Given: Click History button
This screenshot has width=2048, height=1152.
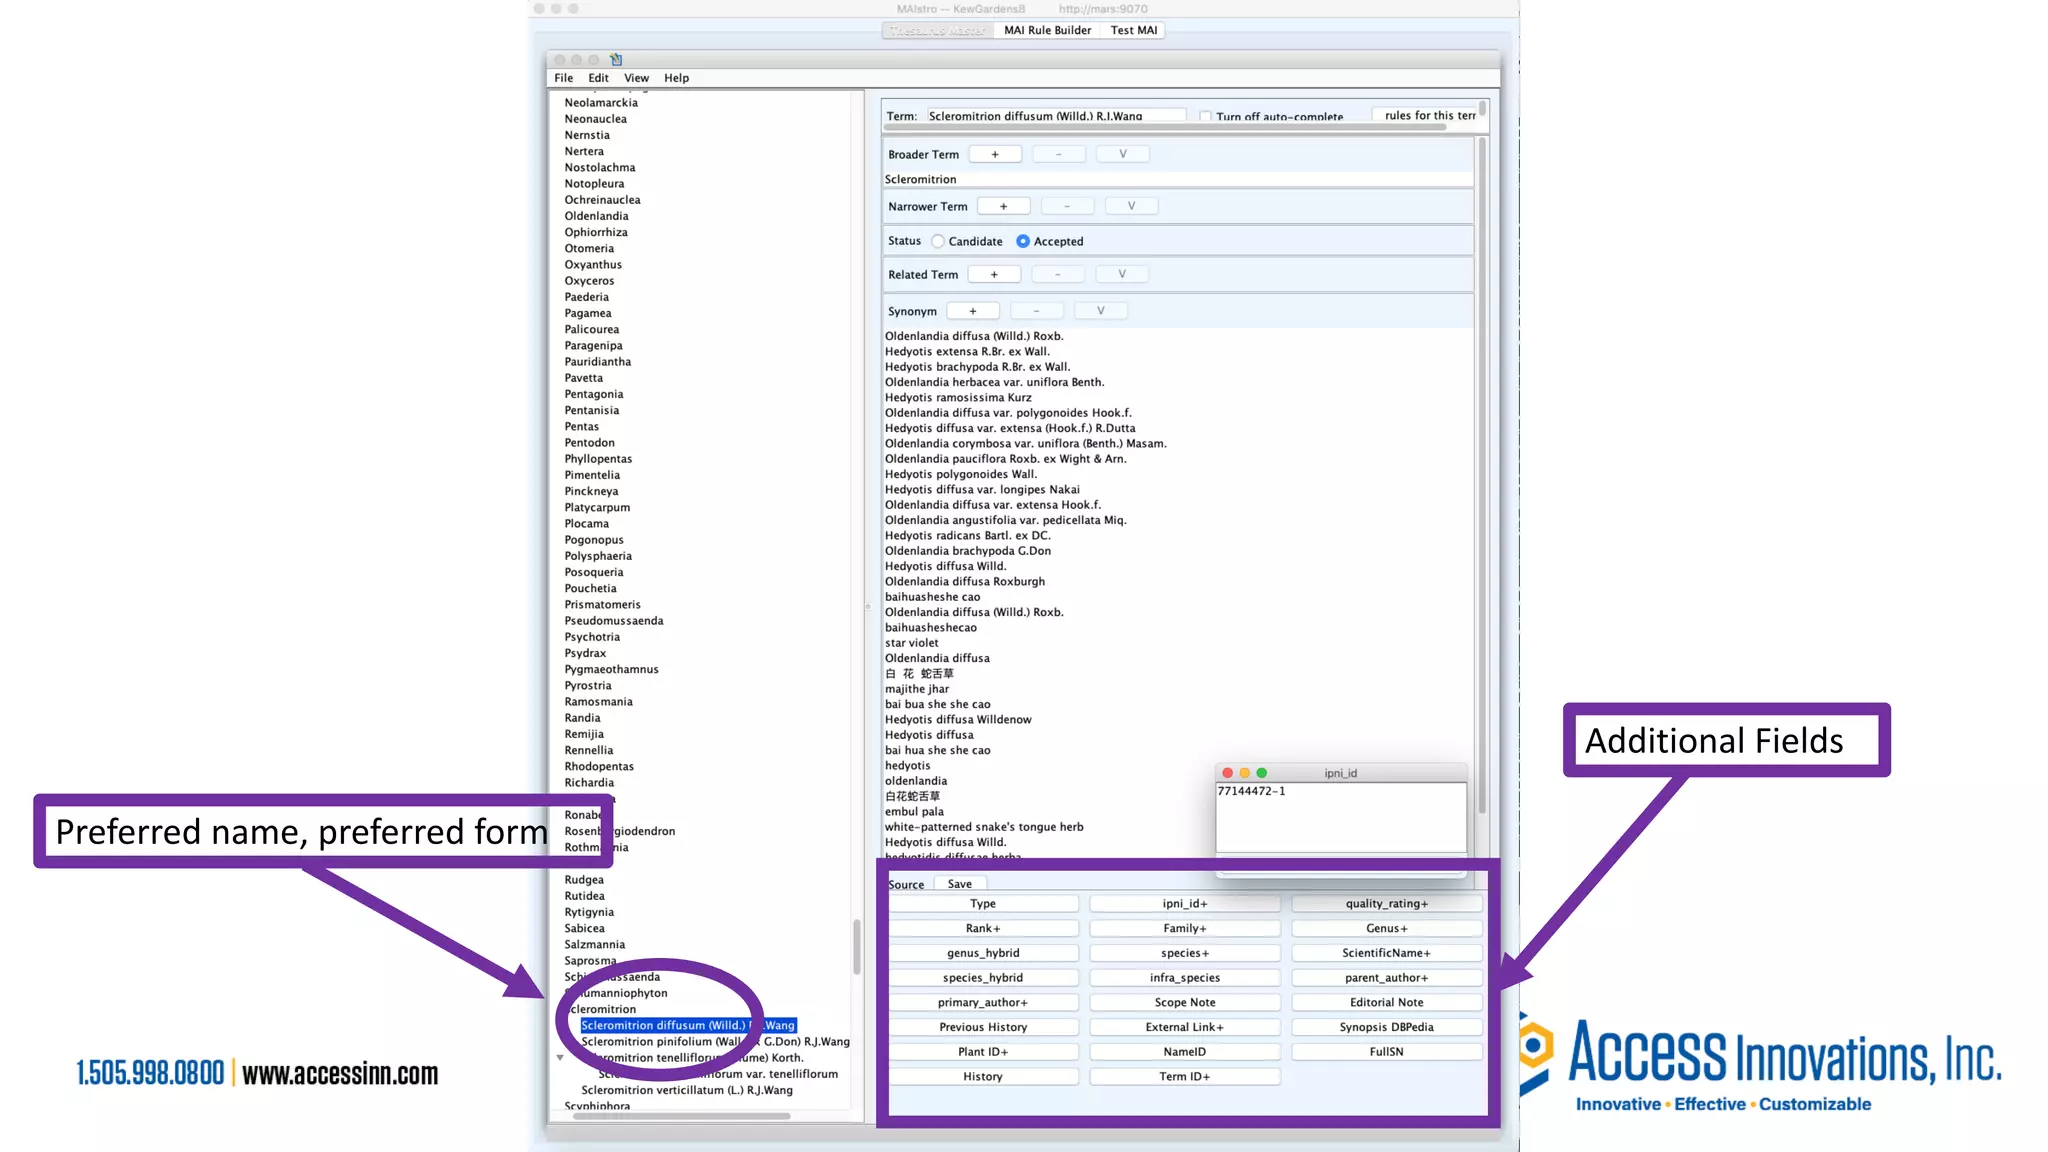Looking at the screenshot, I should [983, 1077].
